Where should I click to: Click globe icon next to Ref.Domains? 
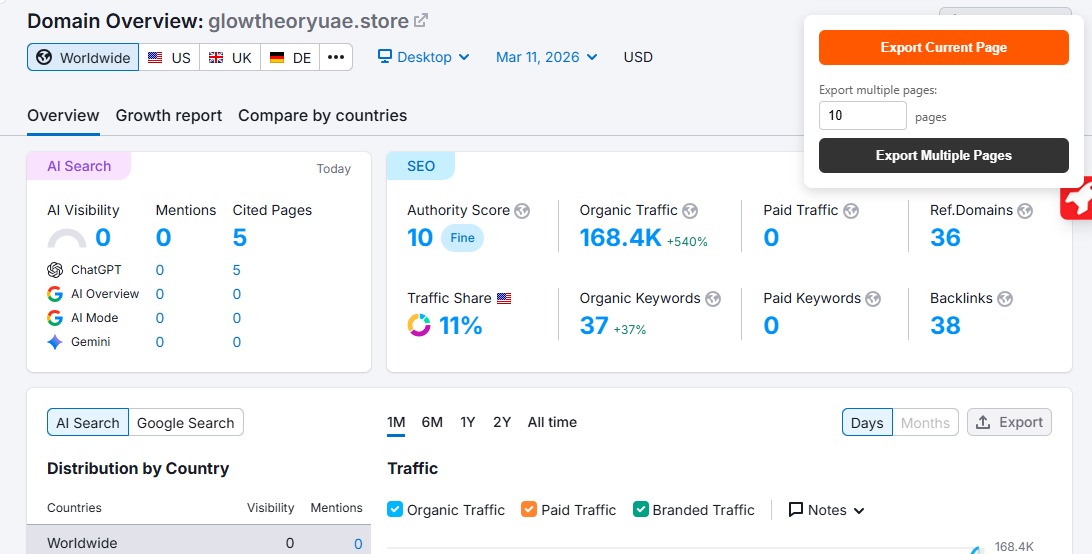coord(1024,210)
